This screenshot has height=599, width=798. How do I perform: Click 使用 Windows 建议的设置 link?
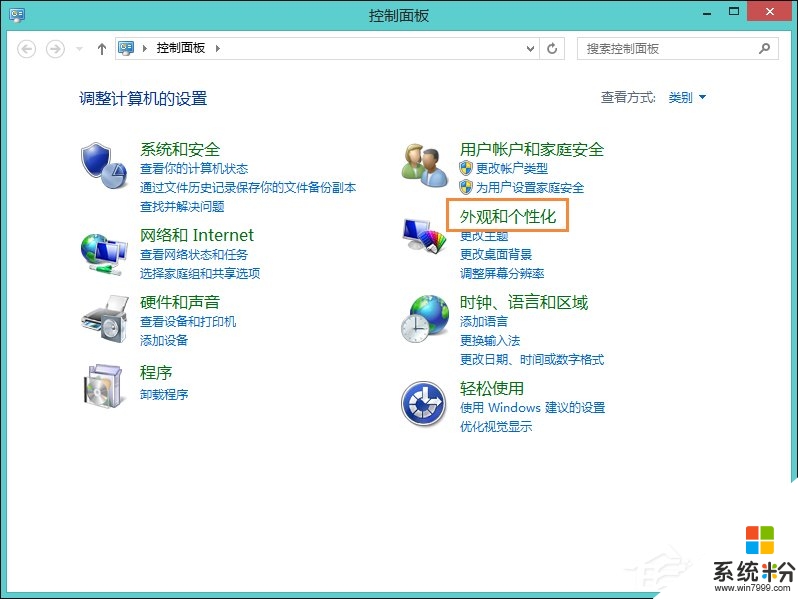click(532, 408)
